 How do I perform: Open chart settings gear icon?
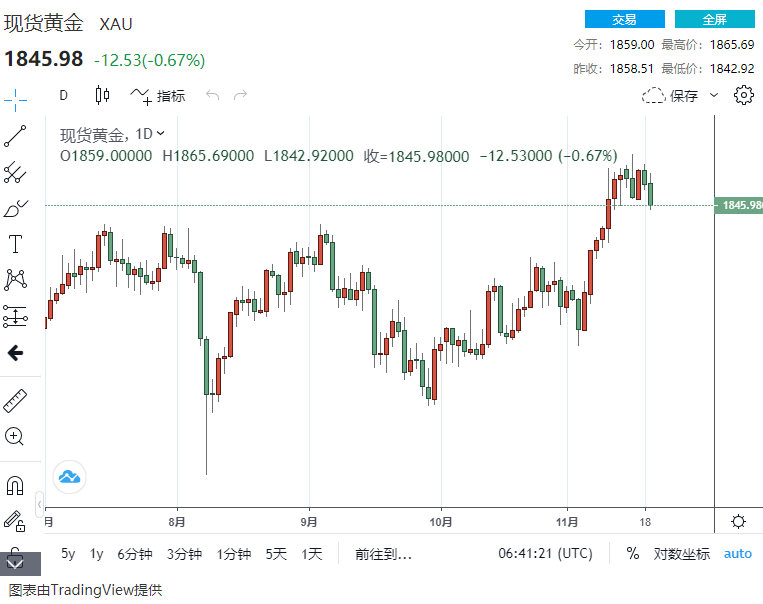click(x=743, y=96)
